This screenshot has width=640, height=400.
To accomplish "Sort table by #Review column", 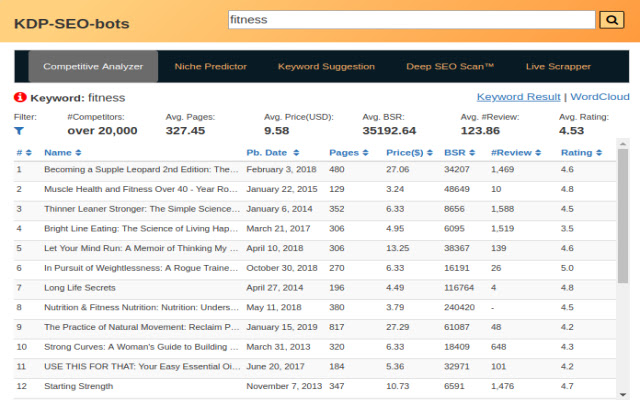I will click(514, 153).
